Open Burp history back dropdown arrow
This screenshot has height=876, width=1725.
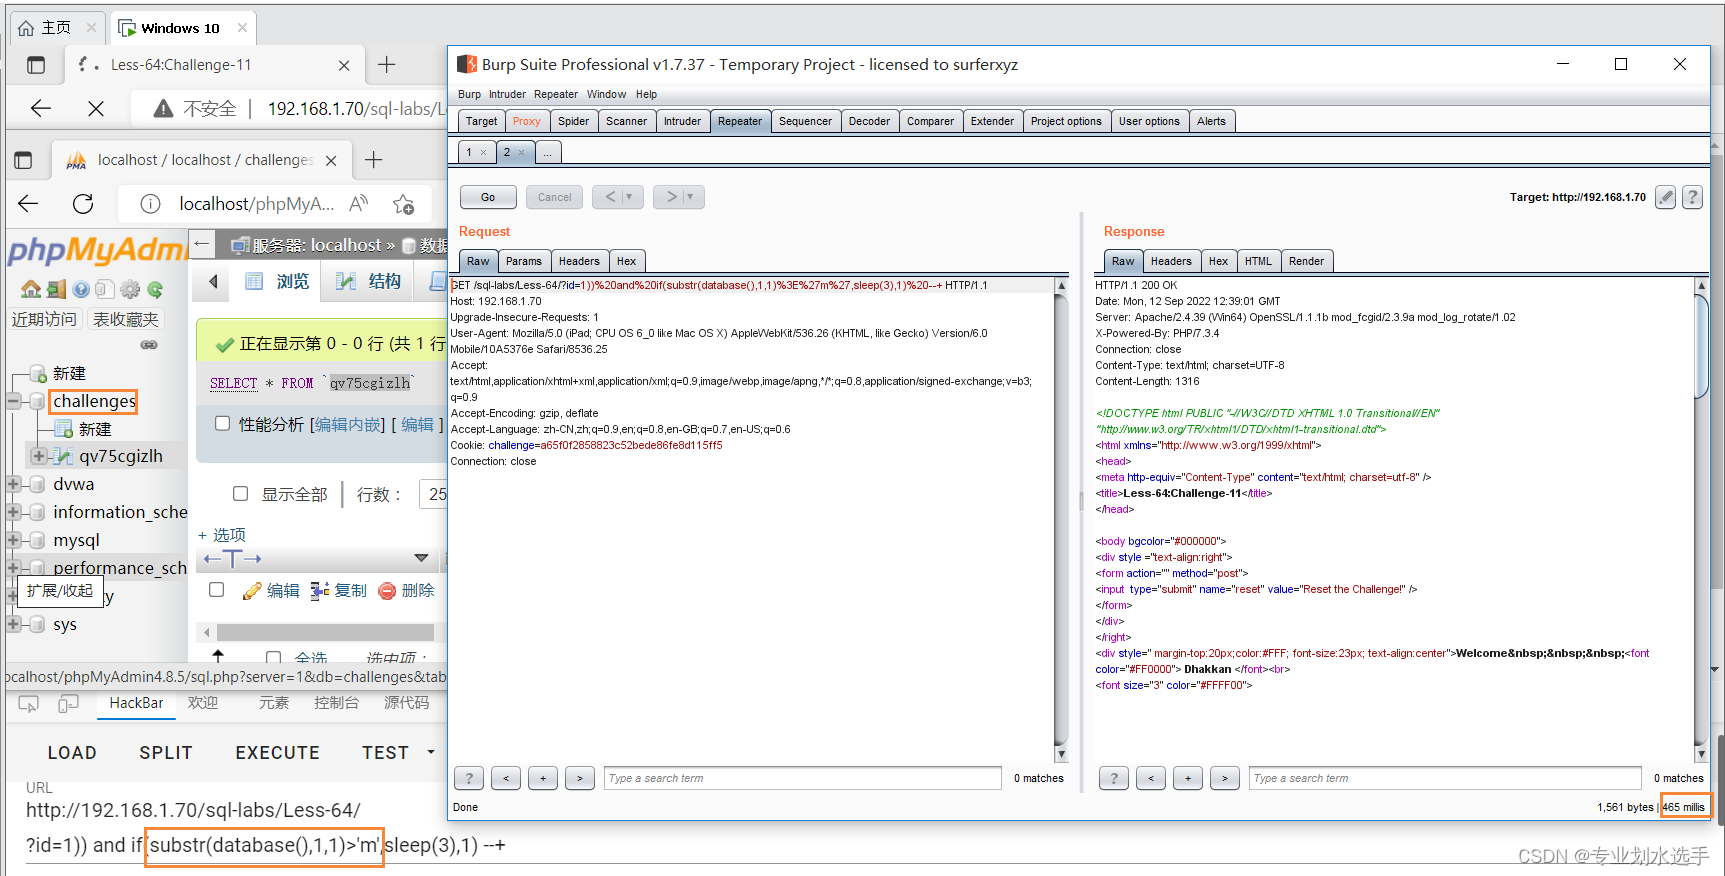click(629, 197)
